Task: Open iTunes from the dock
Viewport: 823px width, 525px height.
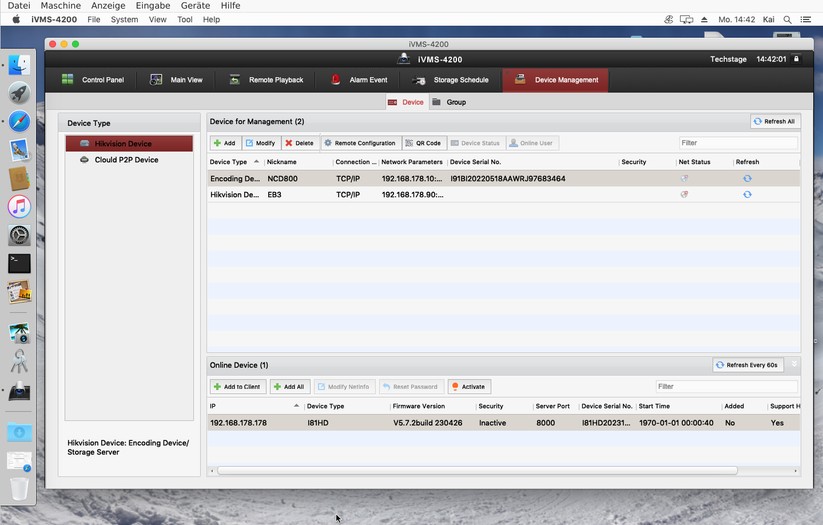Action: (19, 206)
